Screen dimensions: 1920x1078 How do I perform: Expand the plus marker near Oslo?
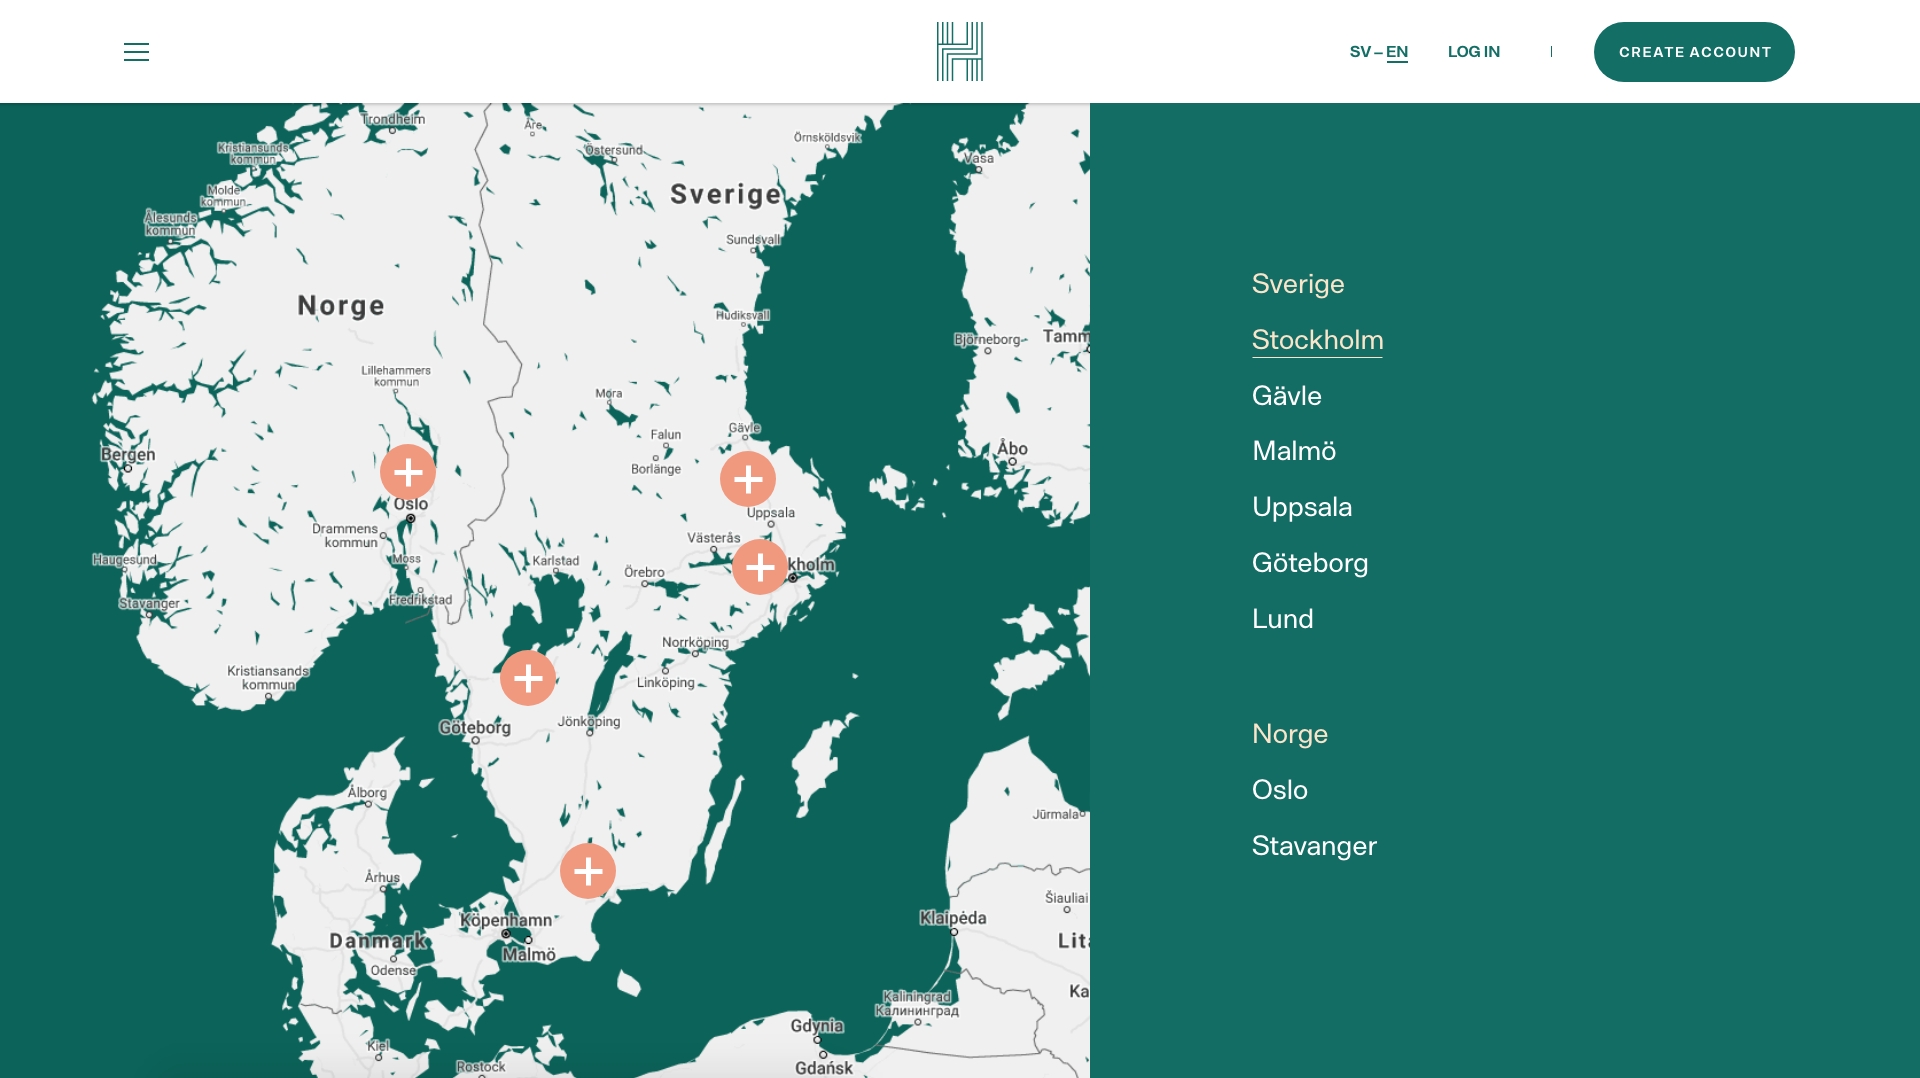tap(408, 472)
